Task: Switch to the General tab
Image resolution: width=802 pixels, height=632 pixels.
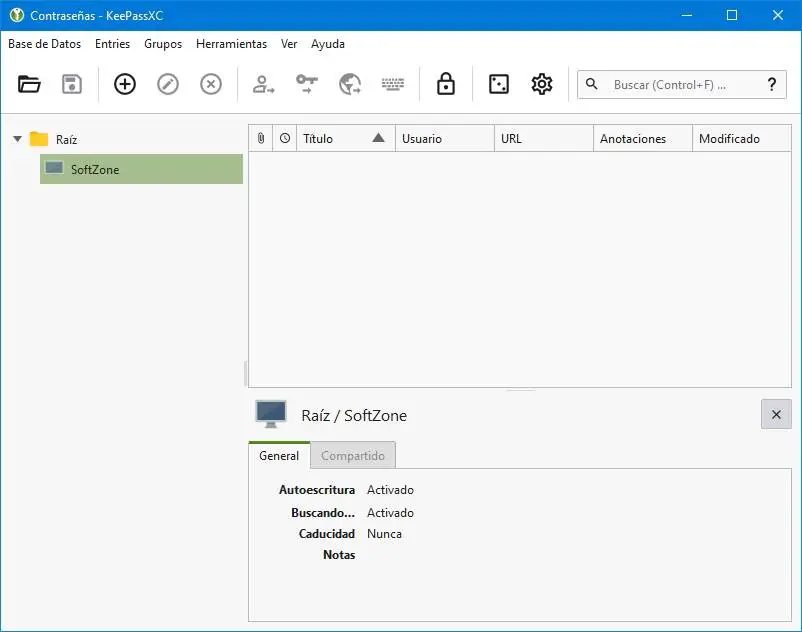Action: pos(279,456)
